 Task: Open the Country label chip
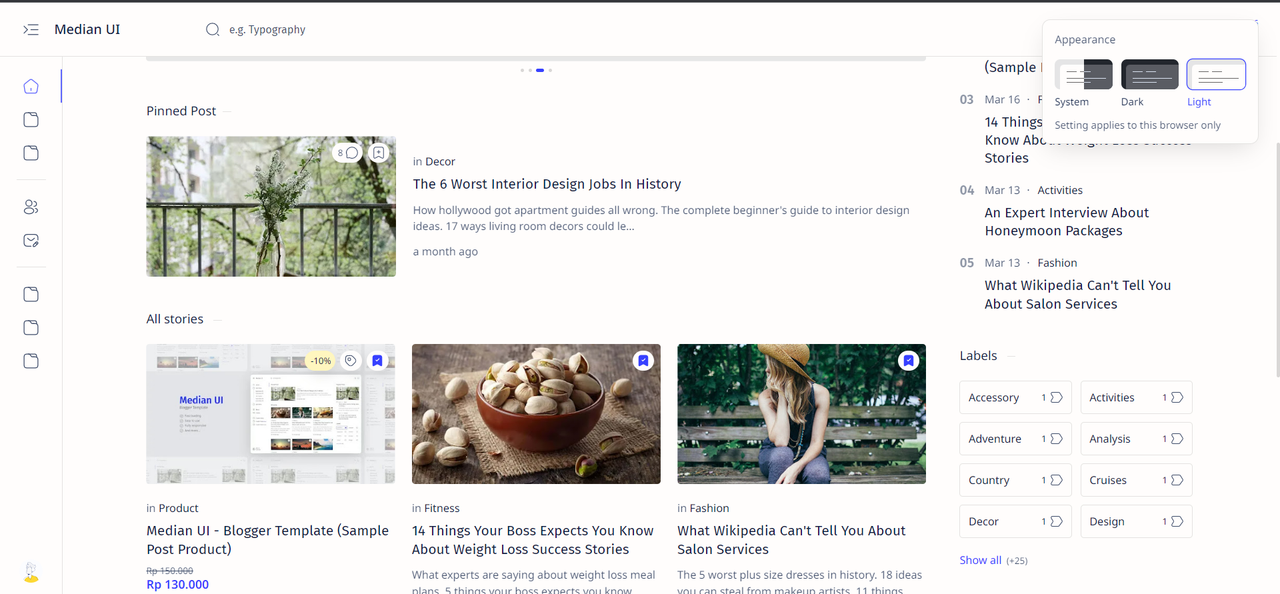(x=1015, y=480)
